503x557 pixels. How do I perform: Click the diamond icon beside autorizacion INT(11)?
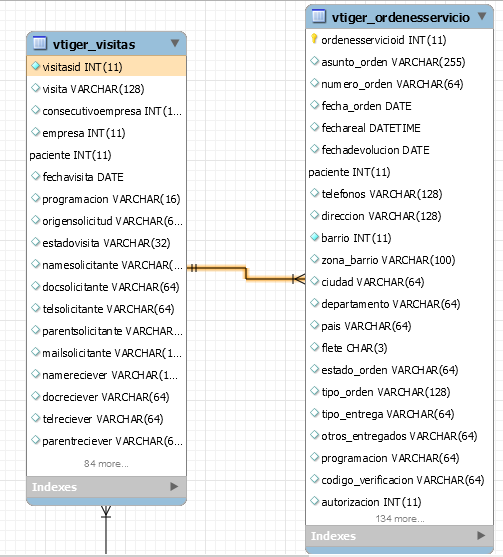point(314,501)
